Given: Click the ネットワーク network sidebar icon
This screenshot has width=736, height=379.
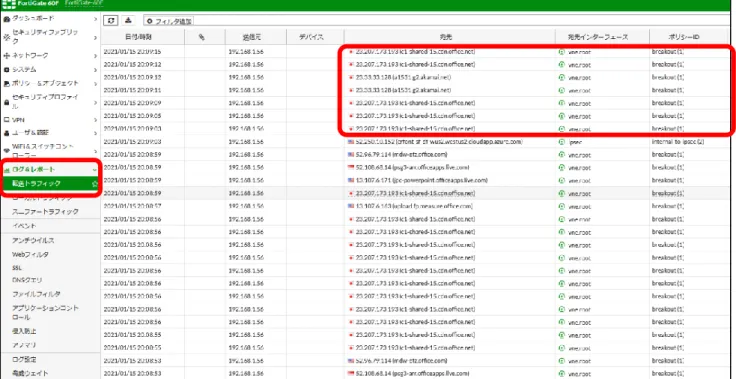Looking at the screenshot, I should tap(7, 55).
